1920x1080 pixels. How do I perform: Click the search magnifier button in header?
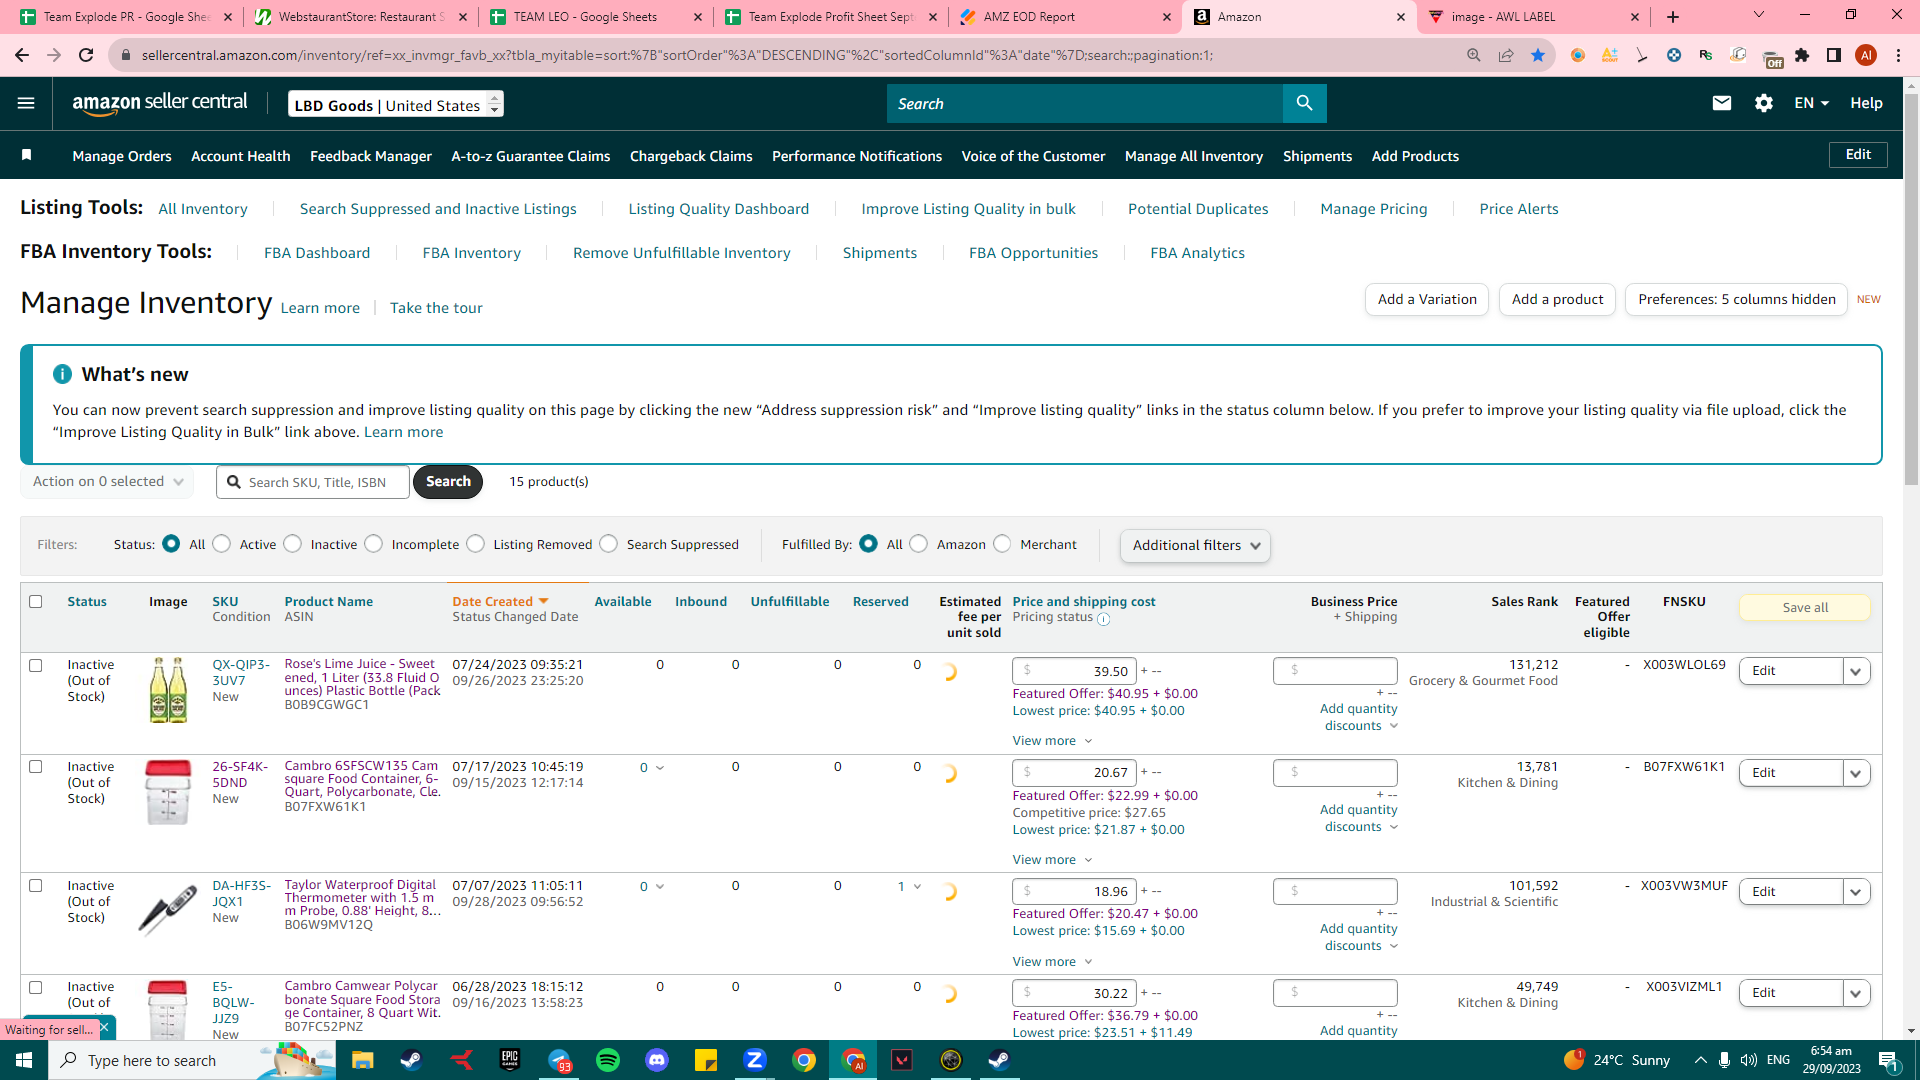[x=1304, y=103]
